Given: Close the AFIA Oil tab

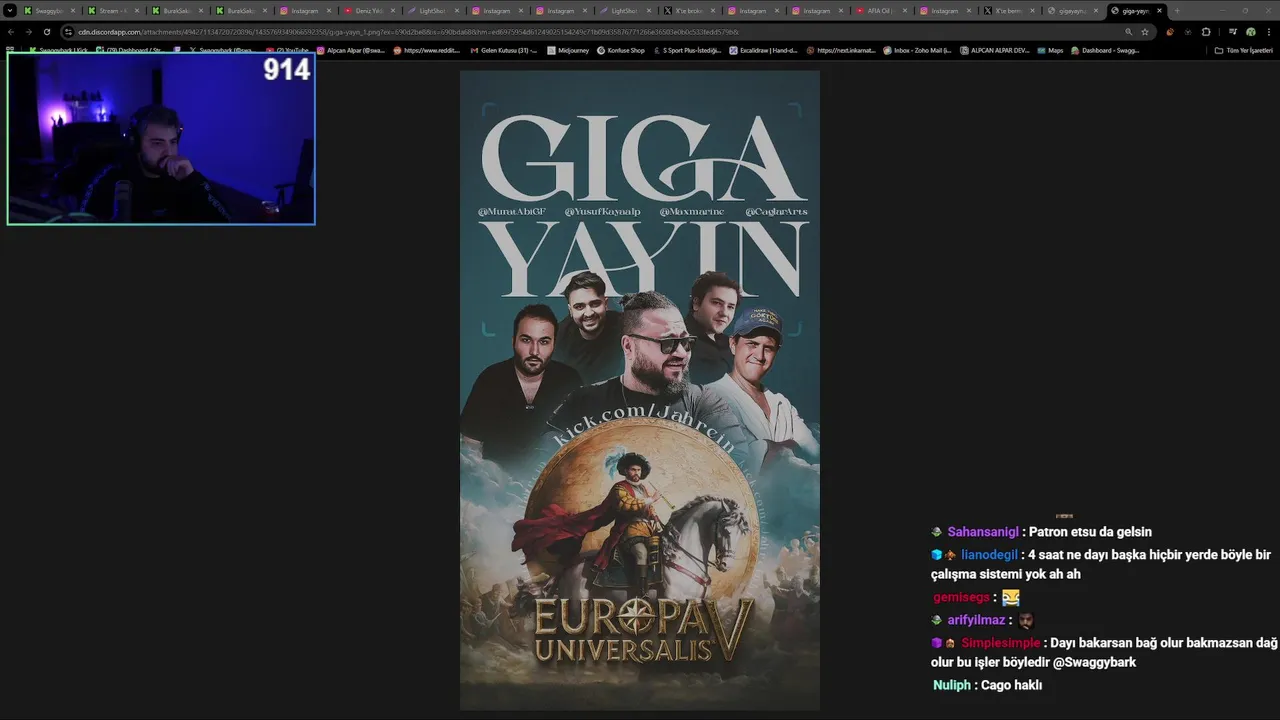Looking at the screenshot, I should 905,10.
